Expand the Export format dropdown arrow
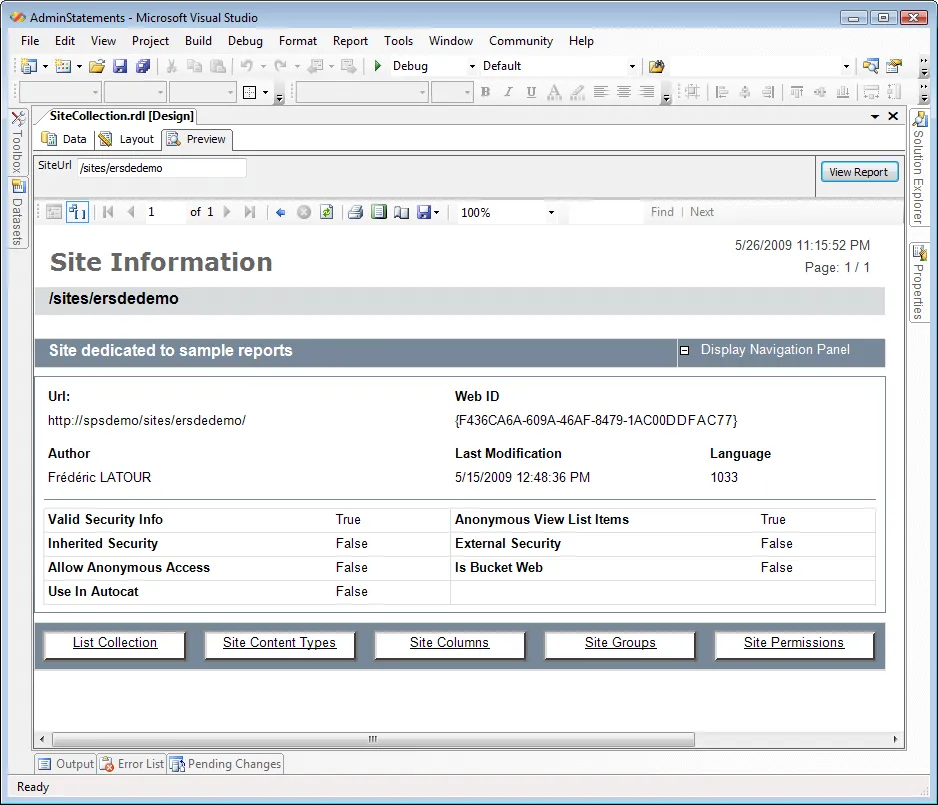The width and height of the screenshot is (938, 805). point(437,213)
